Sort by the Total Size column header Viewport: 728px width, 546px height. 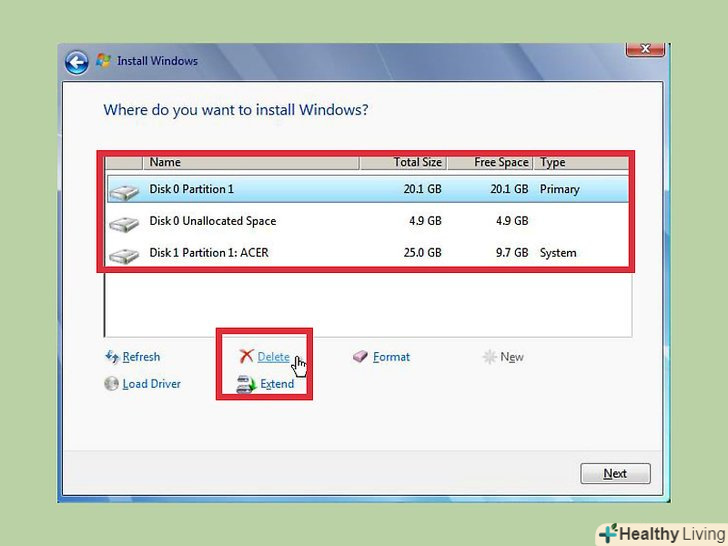(x=403, y=162)
